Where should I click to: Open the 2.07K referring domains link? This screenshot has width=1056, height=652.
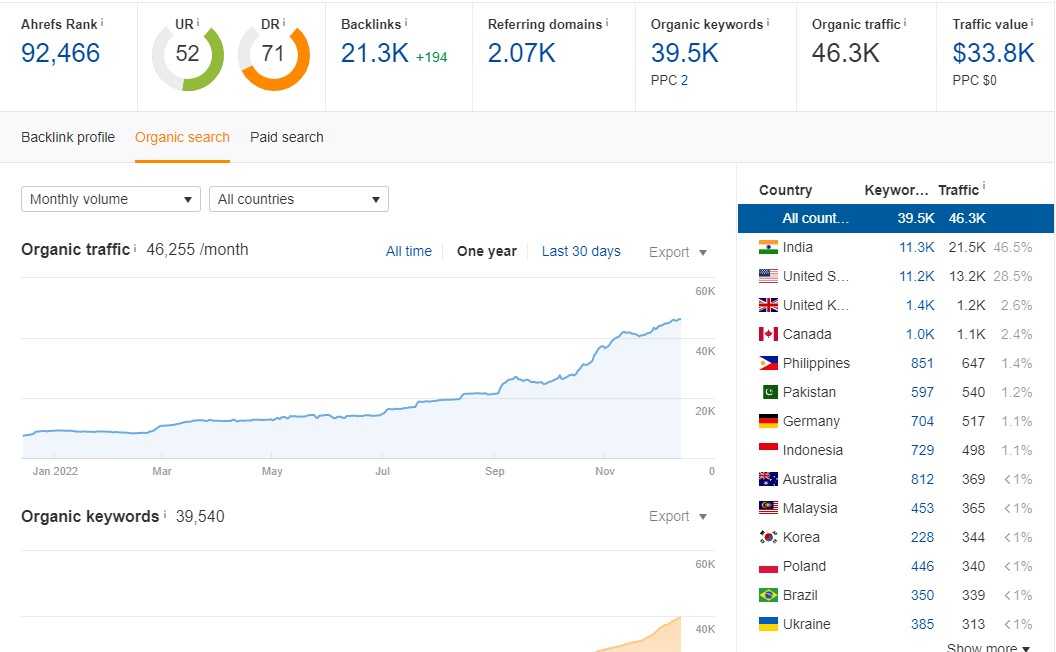point(521,53)
